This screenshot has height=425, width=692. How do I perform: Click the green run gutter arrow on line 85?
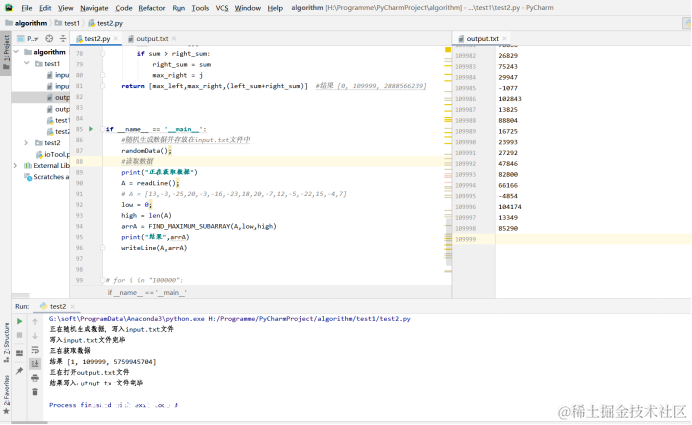click(x=91, y=129)
